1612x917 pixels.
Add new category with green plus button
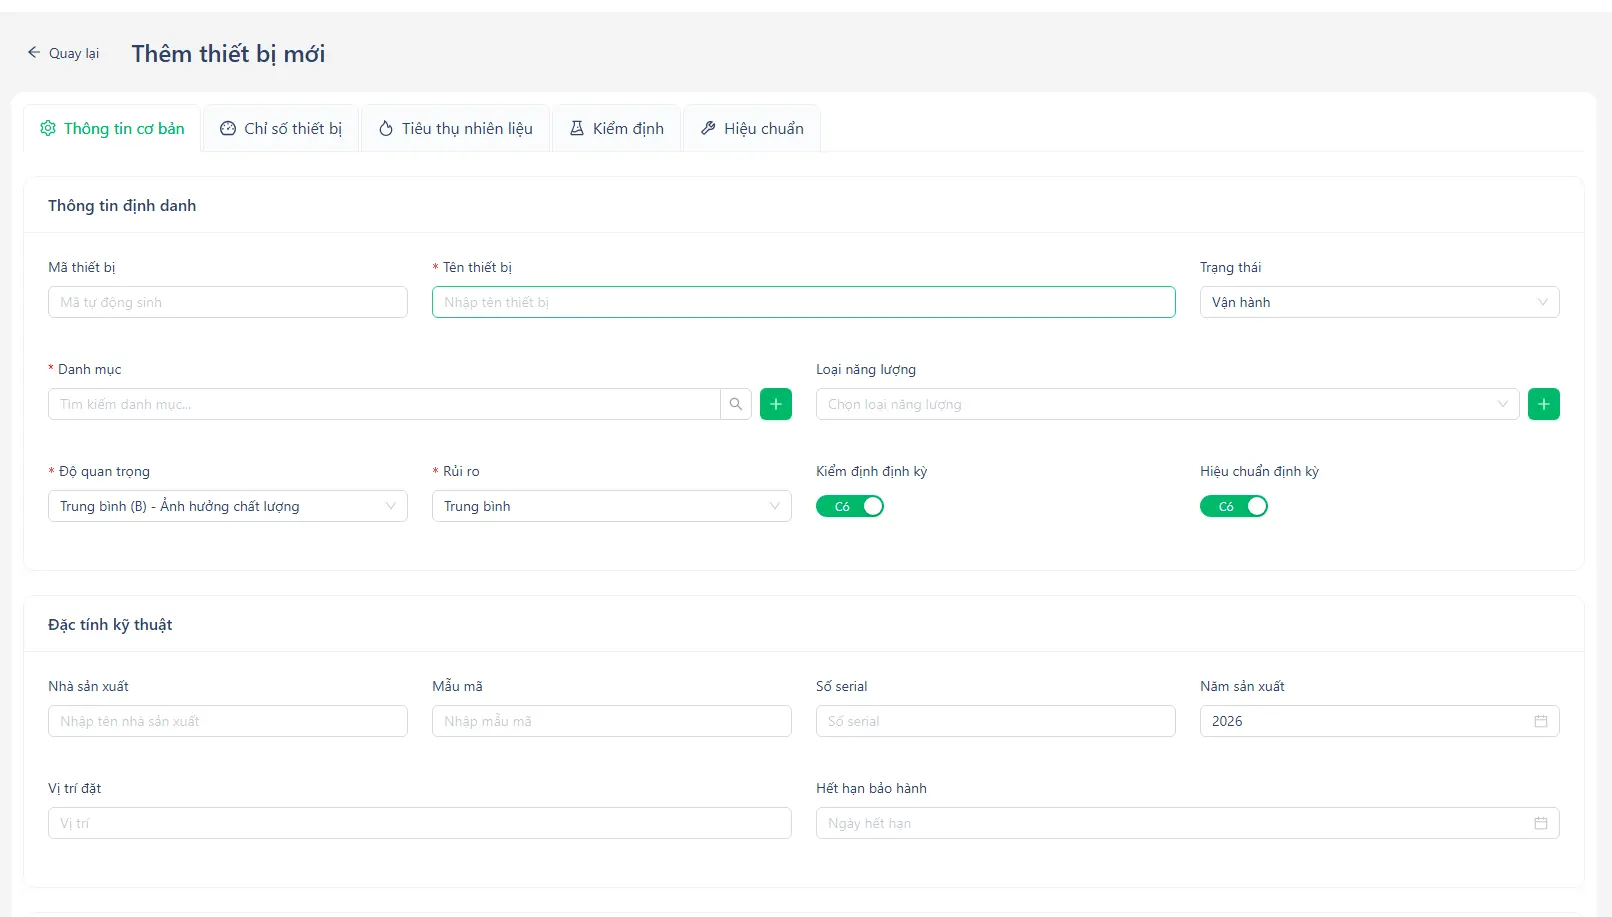(776, 404)
